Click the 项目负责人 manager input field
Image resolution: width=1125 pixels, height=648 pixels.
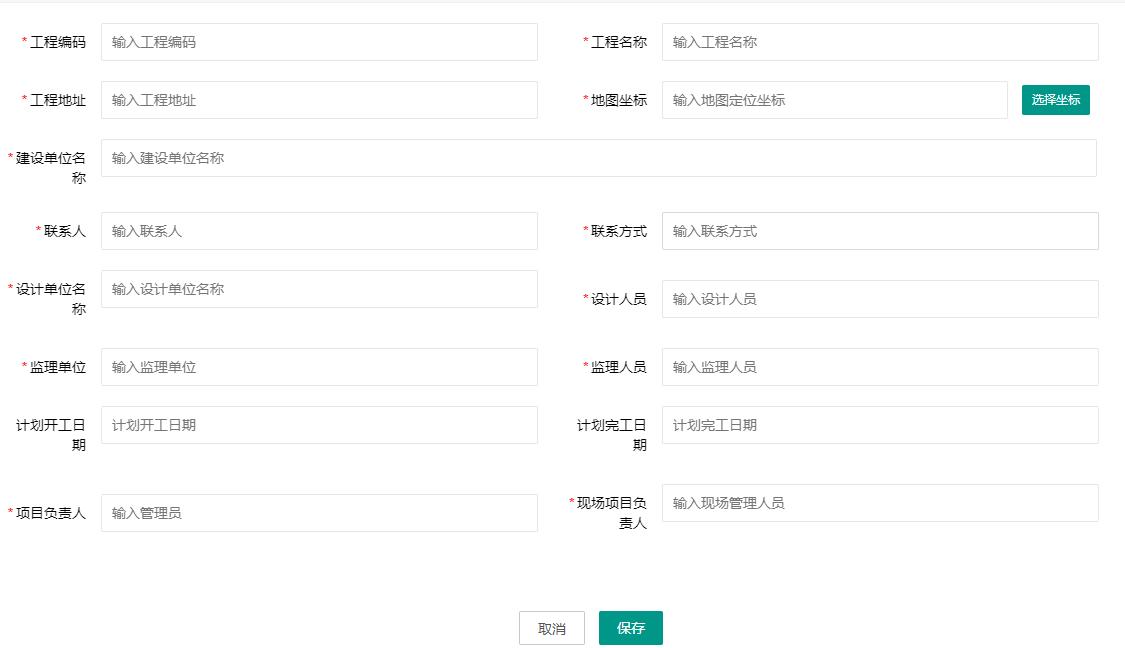point(318,513)
